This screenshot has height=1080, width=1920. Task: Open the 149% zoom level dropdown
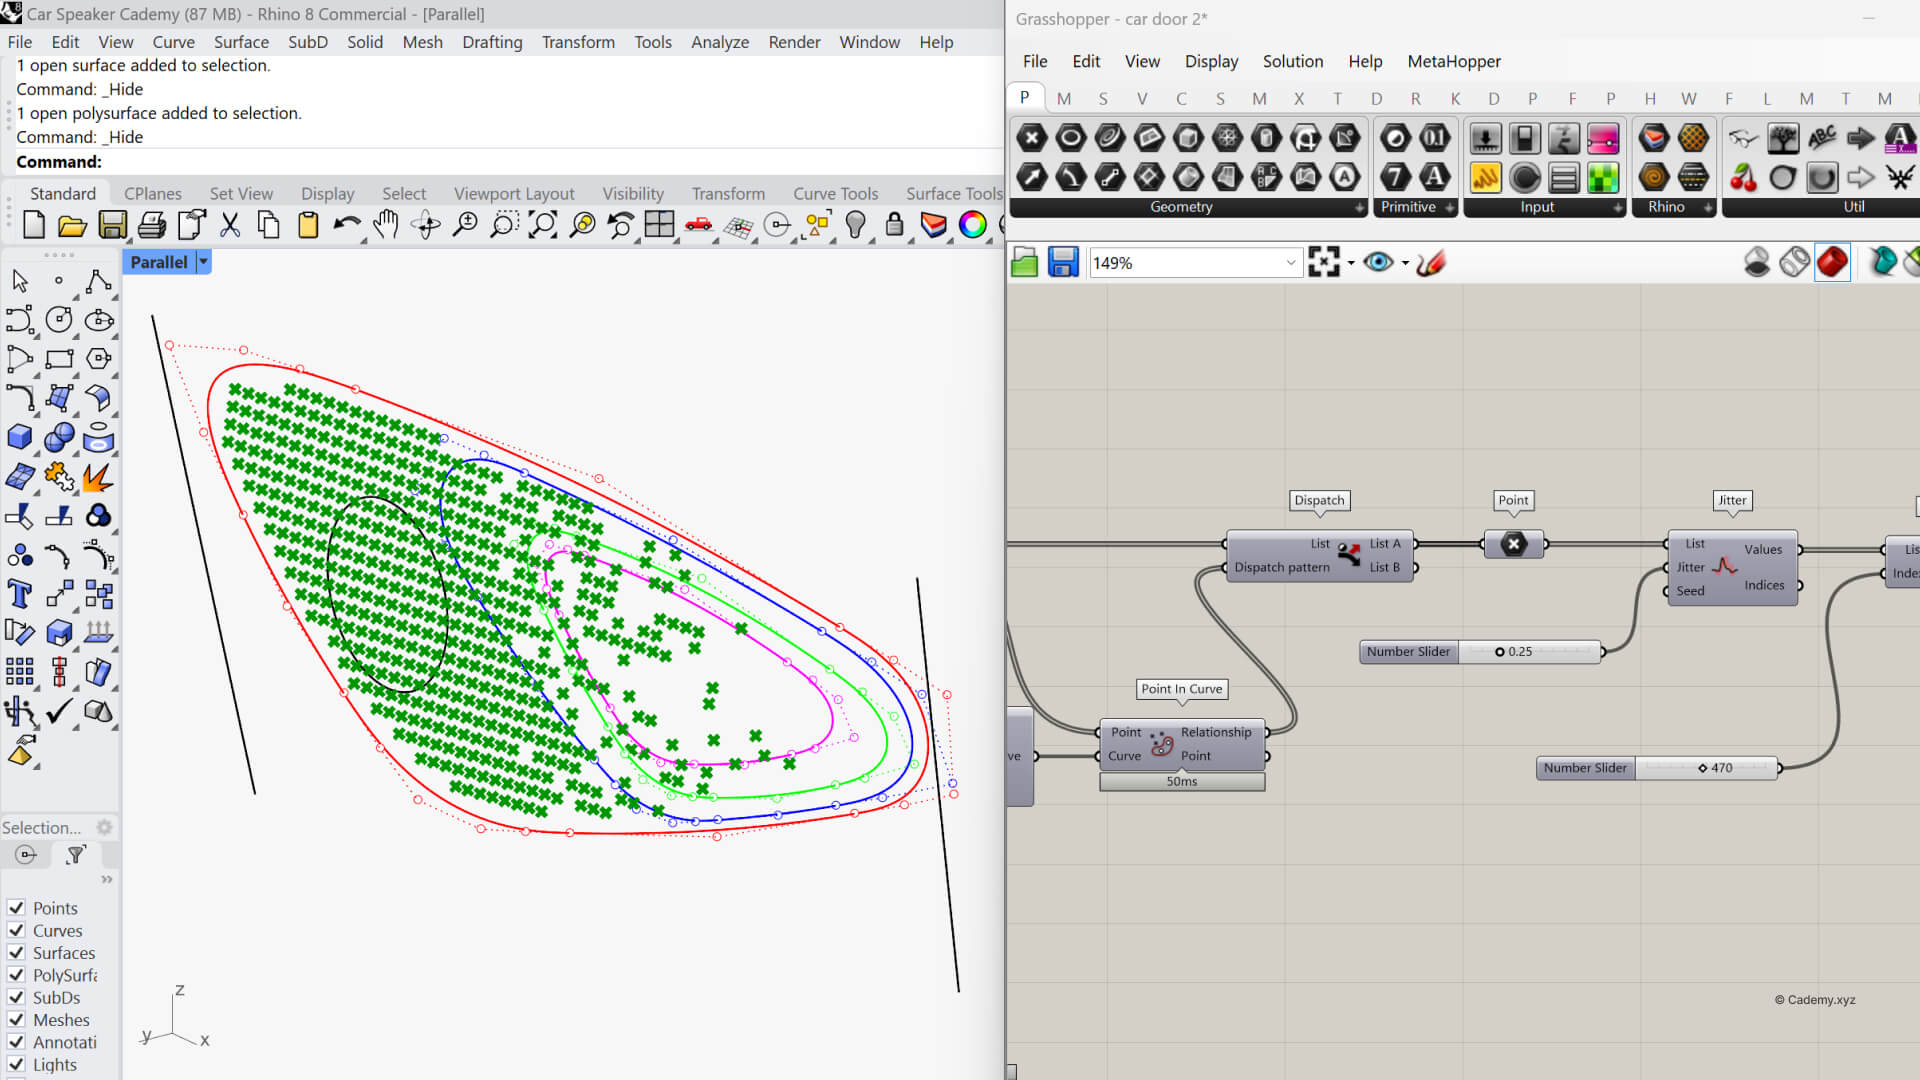click(x=1290, y=263)
